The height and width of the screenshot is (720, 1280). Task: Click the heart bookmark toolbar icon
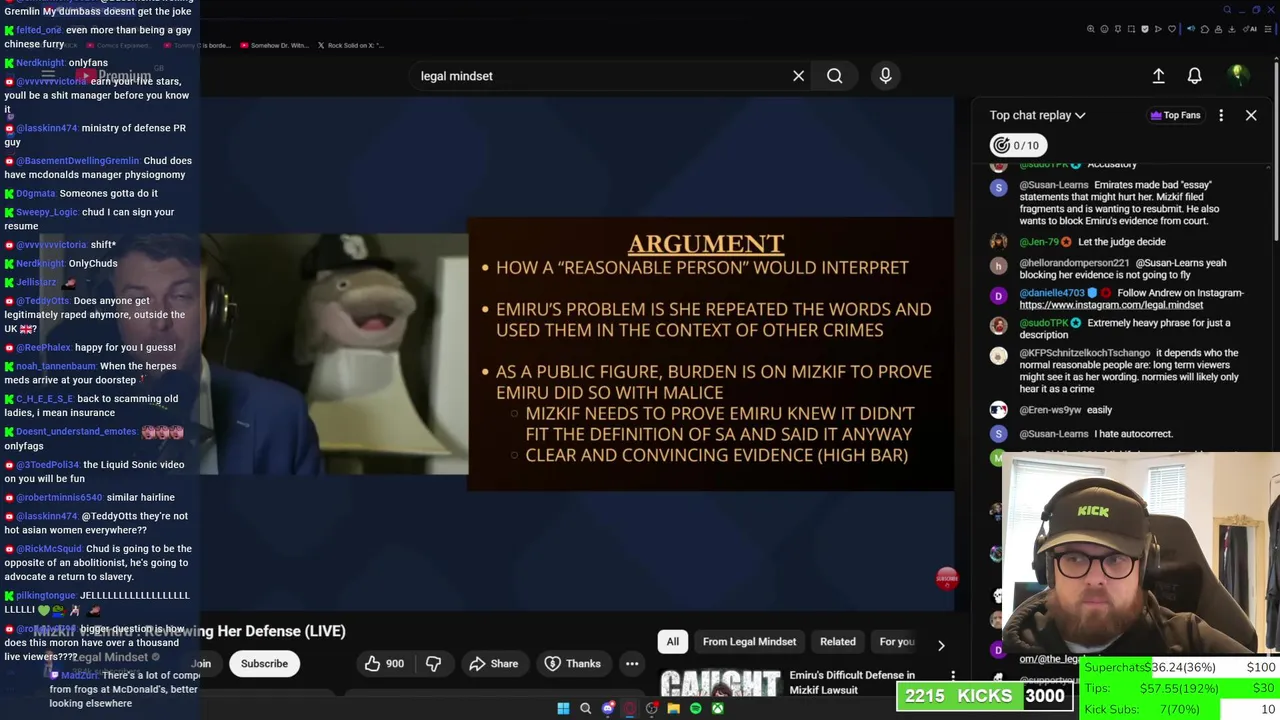pos(1172,29)
